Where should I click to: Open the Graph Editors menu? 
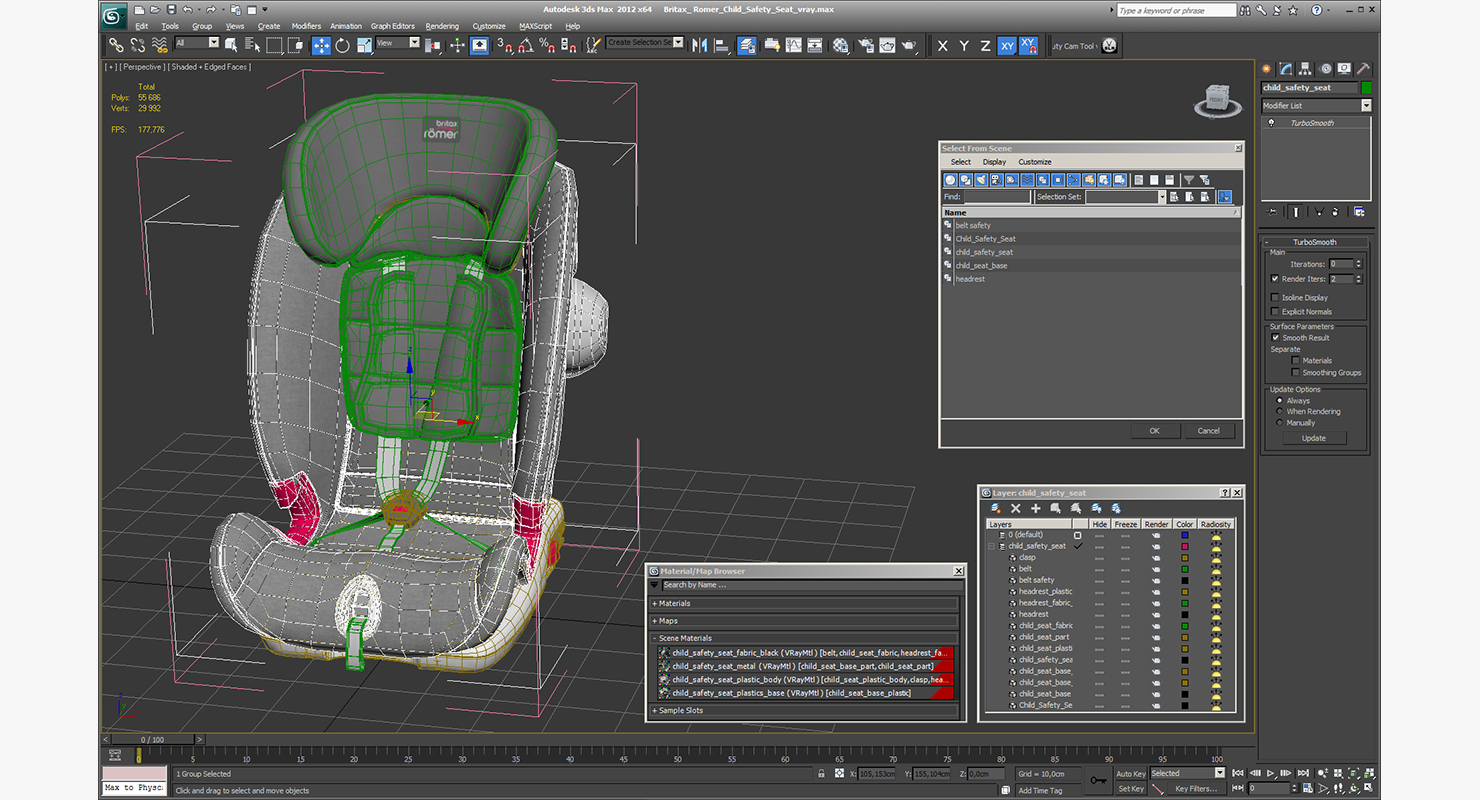click(393, 26)
